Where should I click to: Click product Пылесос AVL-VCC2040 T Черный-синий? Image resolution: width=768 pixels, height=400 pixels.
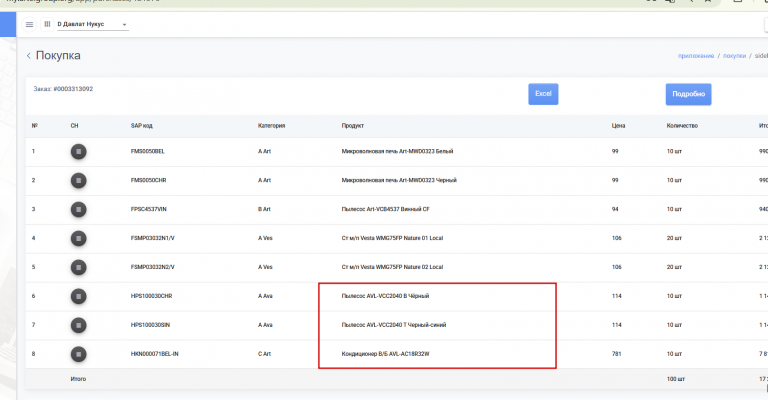[x=394, y=325]
